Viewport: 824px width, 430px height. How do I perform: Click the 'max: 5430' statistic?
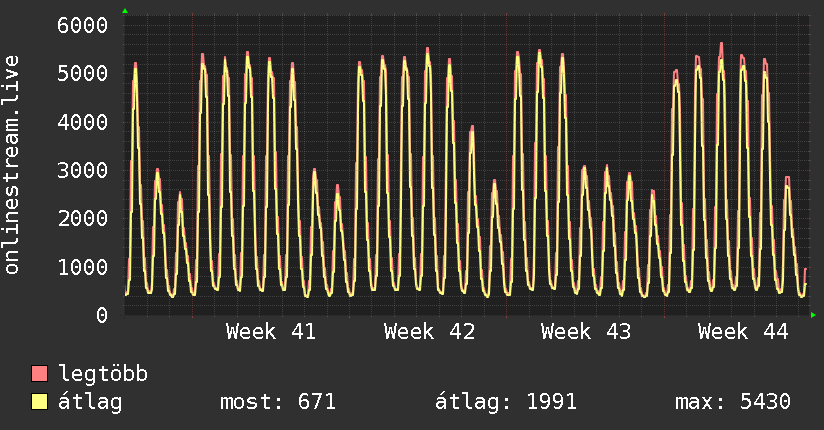tap(733, 402)
